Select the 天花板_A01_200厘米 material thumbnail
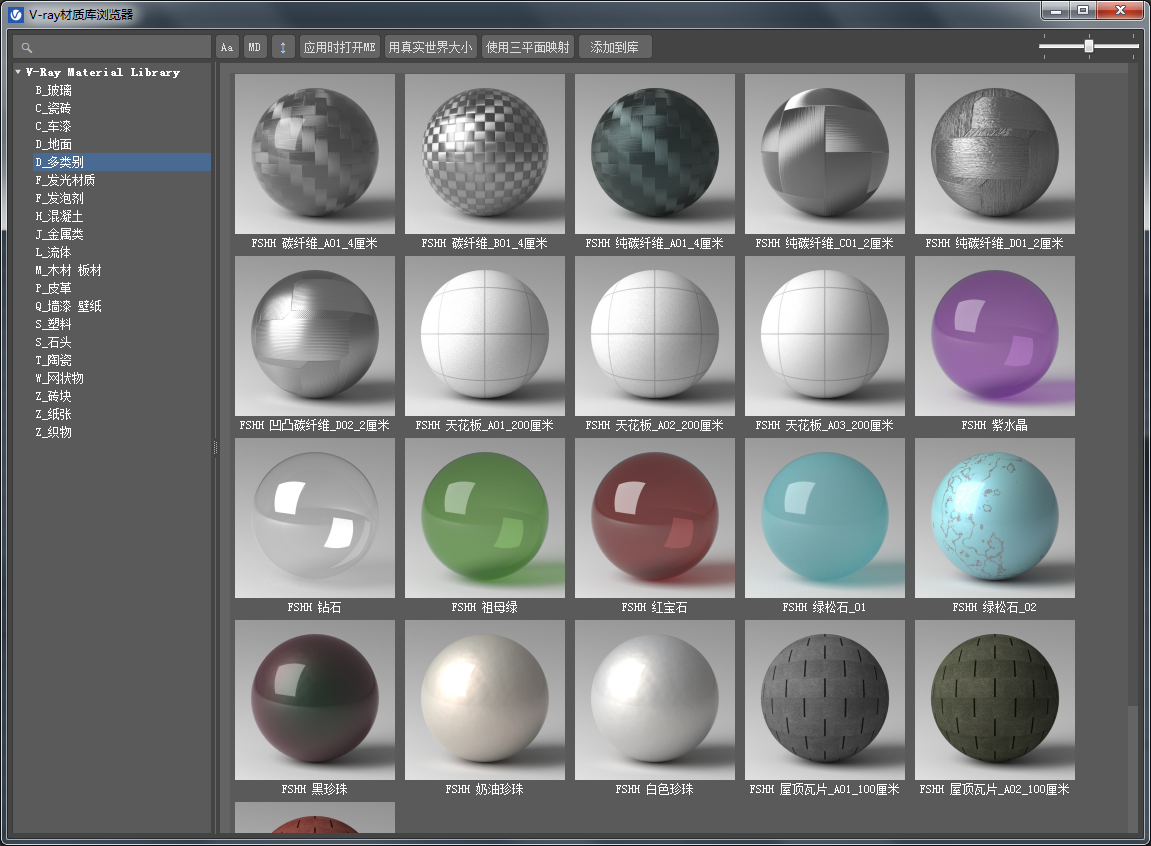 (485, 336)
